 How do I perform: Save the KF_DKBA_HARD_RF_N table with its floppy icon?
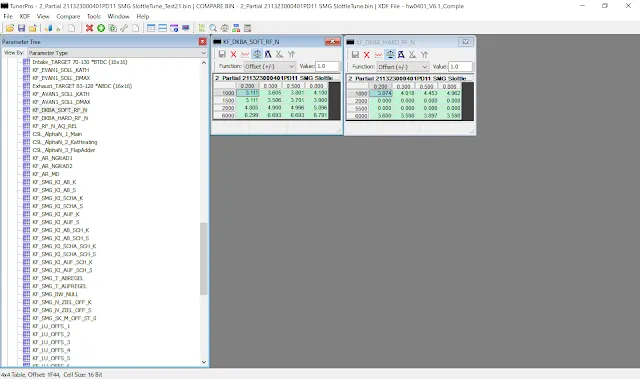(x=355, y=55)
